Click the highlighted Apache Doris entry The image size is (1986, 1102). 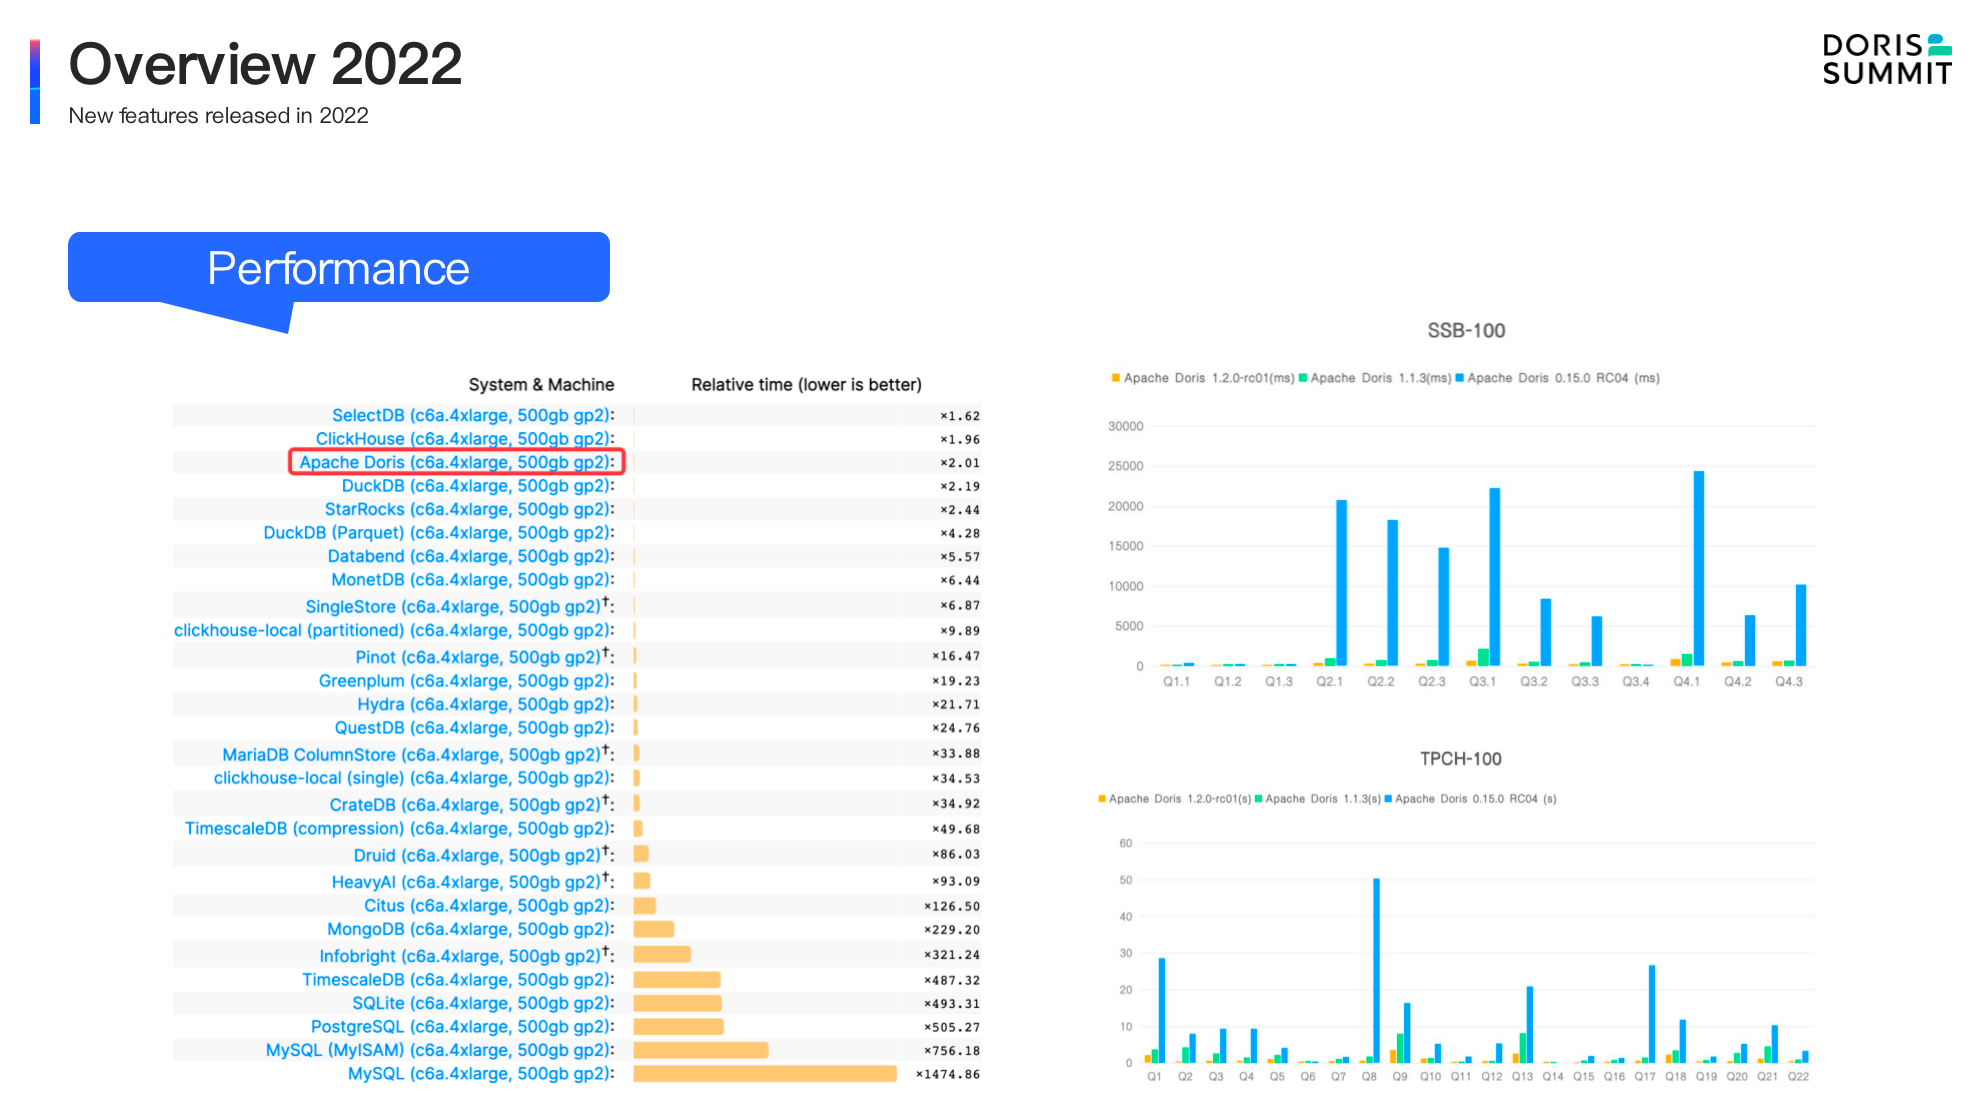pyautogui.click(x=456, y=462)
